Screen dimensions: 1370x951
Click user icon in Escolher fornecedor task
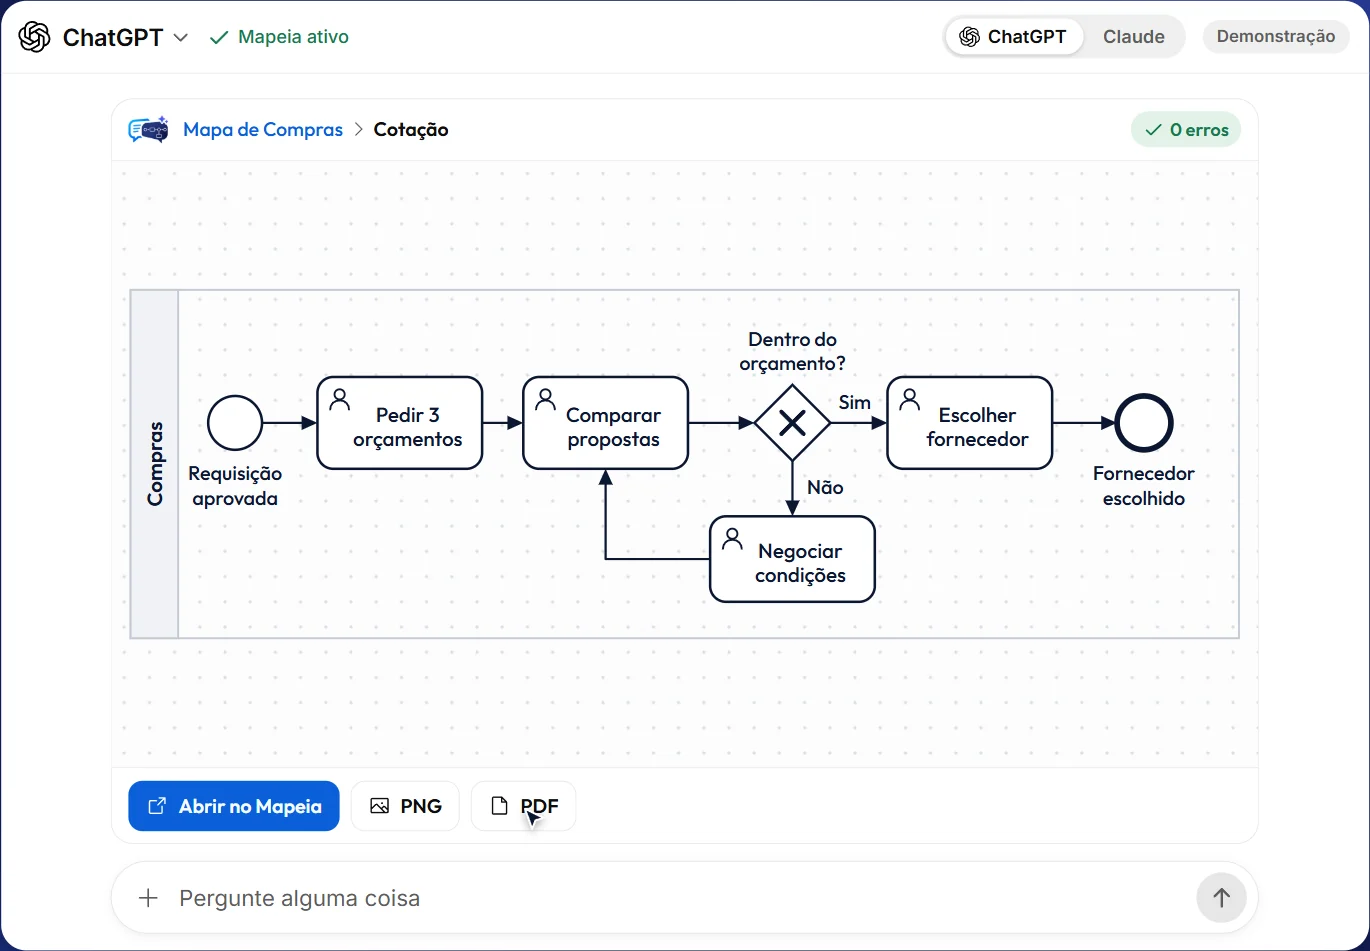click(910, 400)
